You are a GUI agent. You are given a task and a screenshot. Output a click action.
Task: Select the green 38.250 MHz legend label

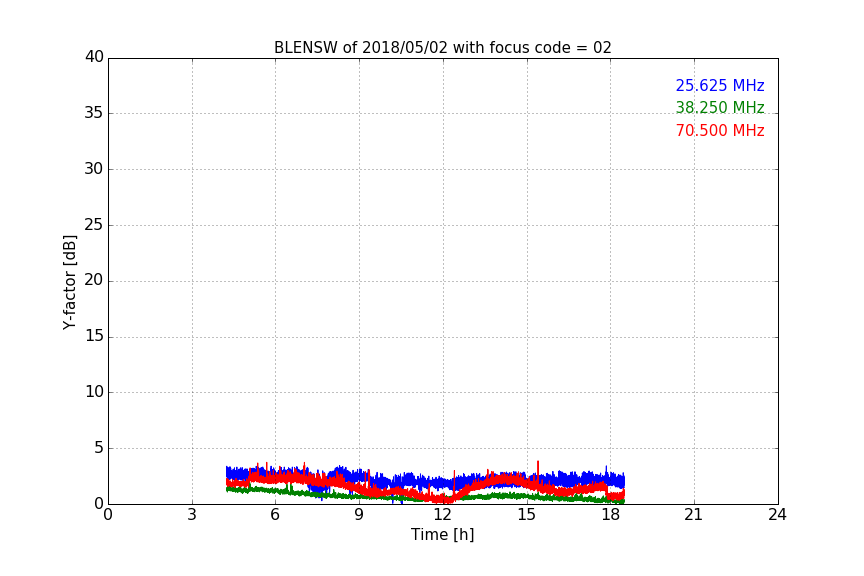tap(720, 107)
